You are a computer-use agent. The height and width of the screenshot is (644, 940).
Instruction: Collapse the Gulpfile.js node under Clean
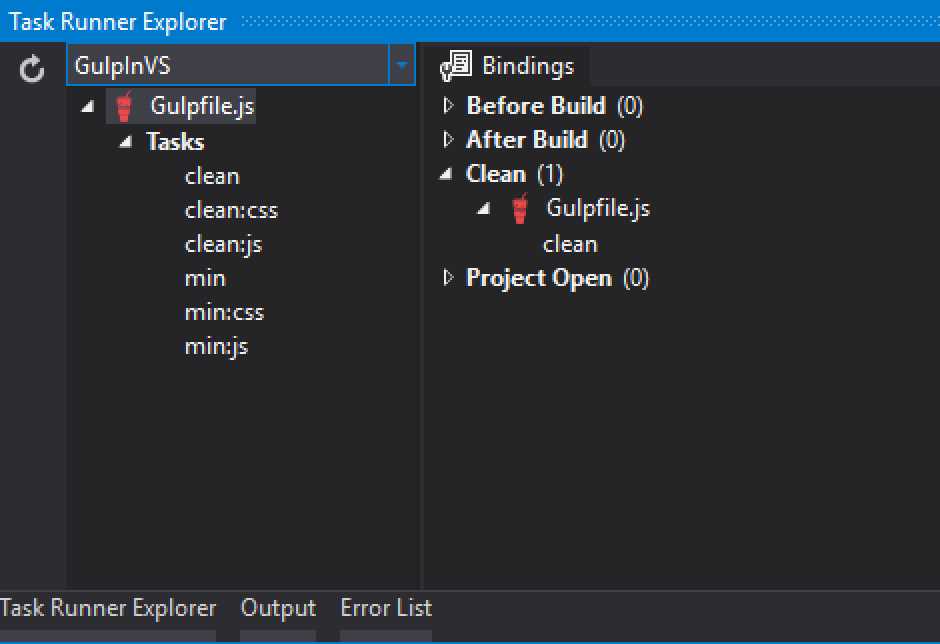click(x=482, y=208)
